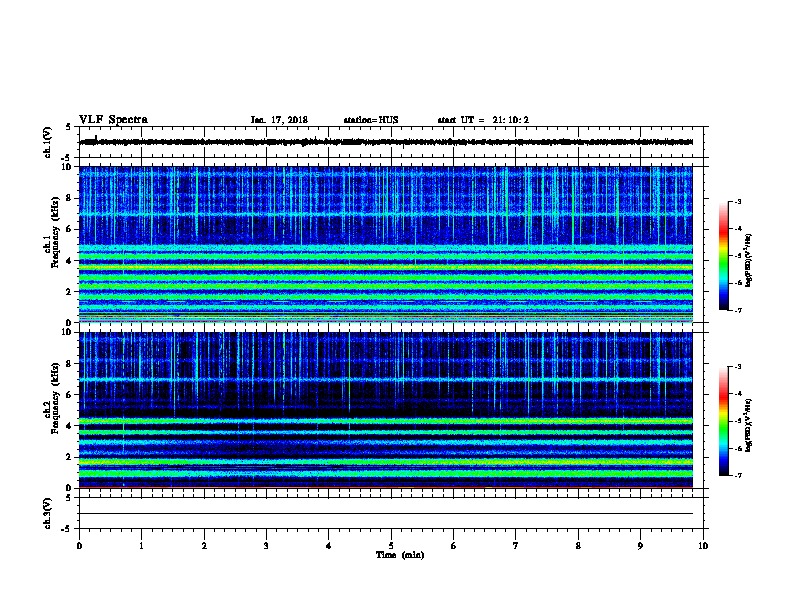Click the "4" kHz tick on the ch.2 frequency axis

point(69,426)
